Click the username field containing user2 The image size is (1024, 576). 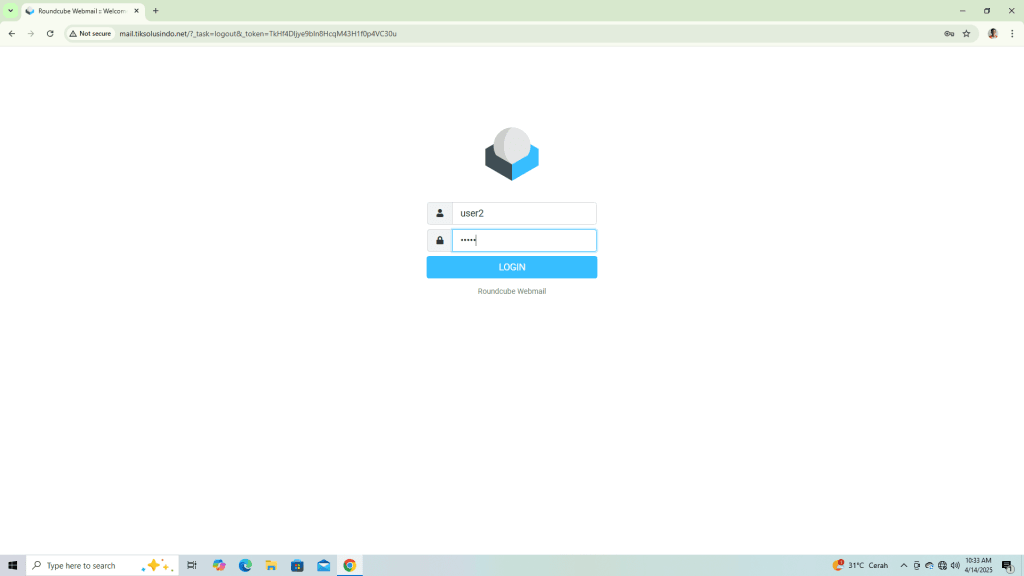pos(524,213)
